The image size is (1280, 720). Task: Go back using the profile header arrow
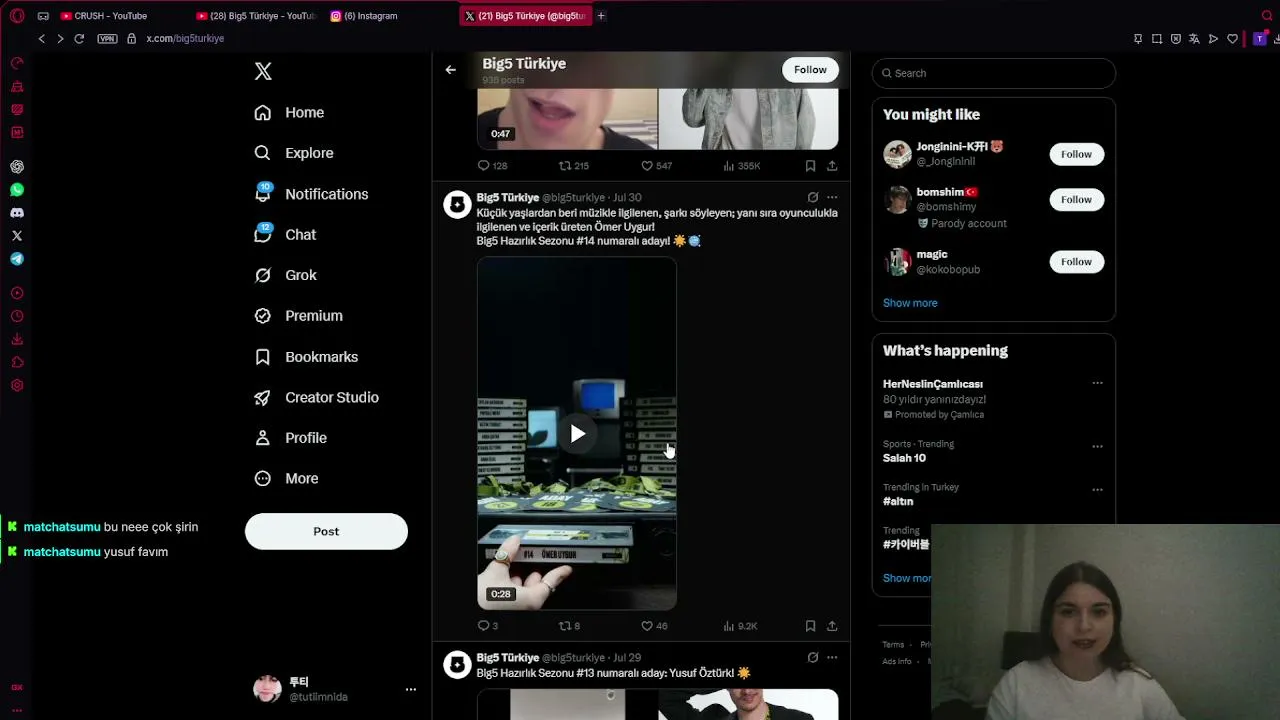[x=451, y=69]
